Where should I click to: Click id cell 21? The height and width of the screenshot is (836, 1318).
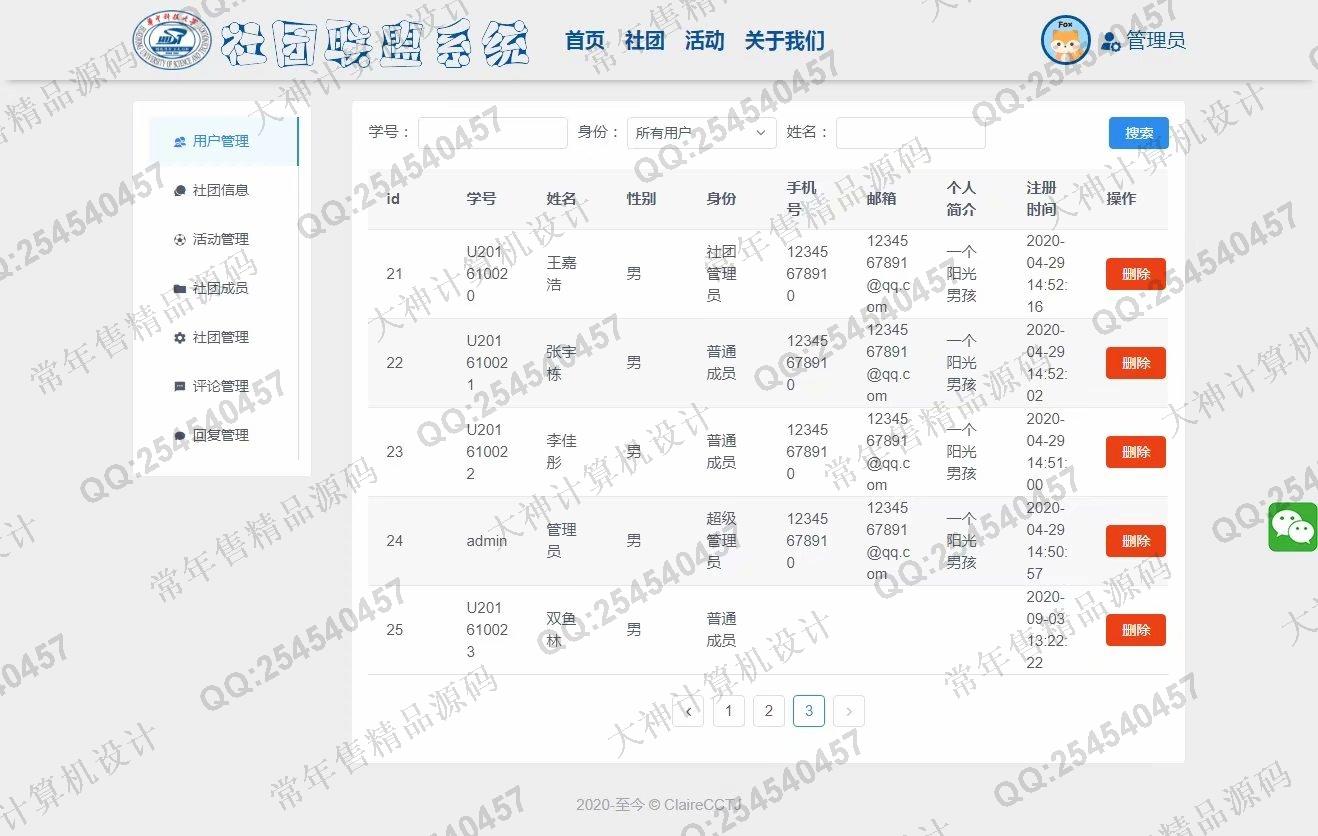click(x=394, y=274)
